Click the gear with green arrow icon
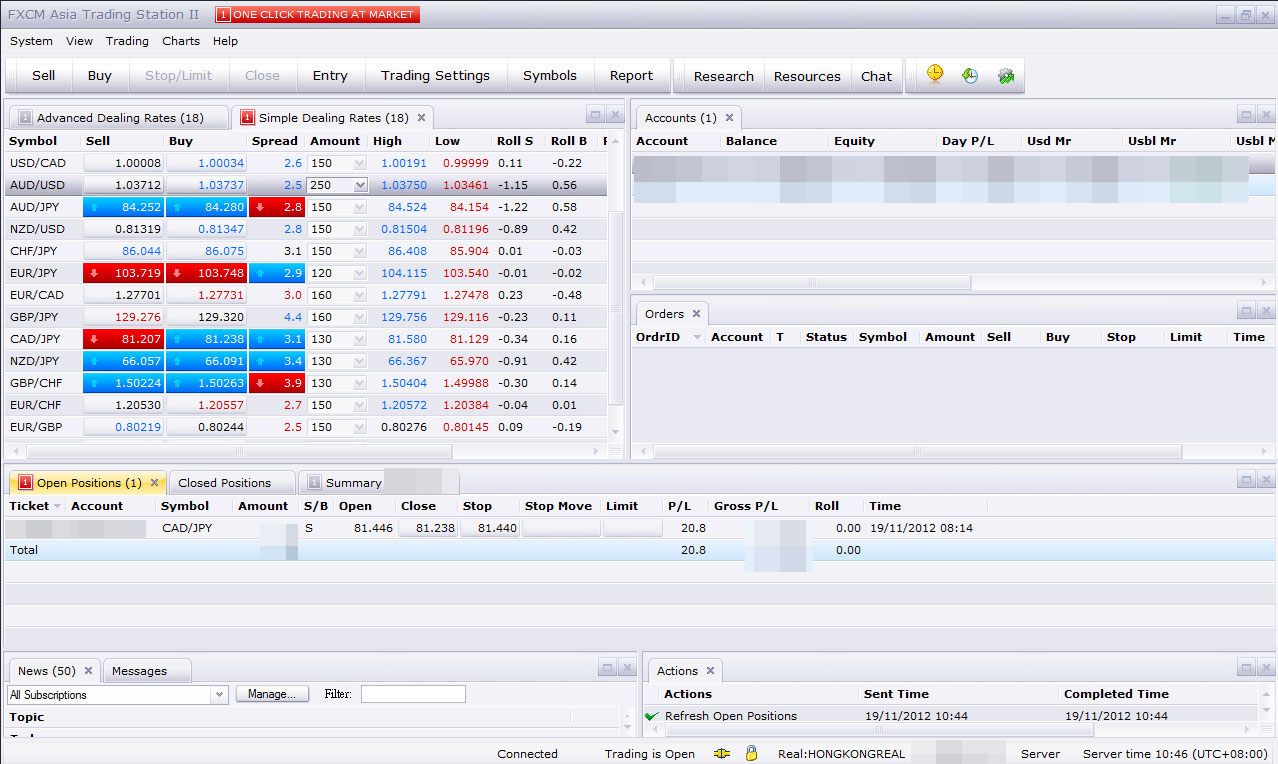1278x764 pixels. 1006,75
